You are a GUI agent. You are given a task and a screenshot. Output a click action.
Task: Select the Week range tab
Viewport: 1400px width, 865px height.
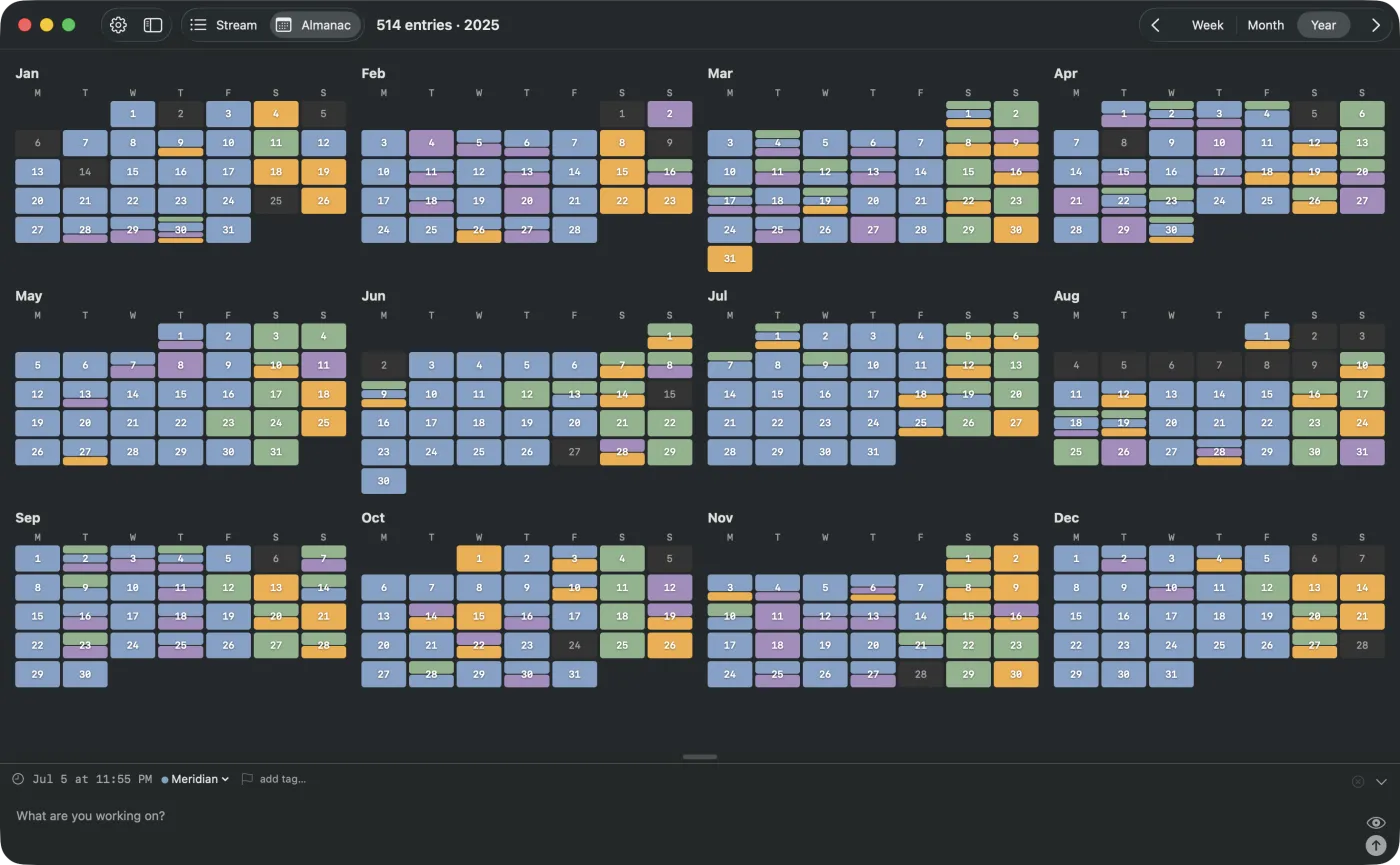(1207, 25)
